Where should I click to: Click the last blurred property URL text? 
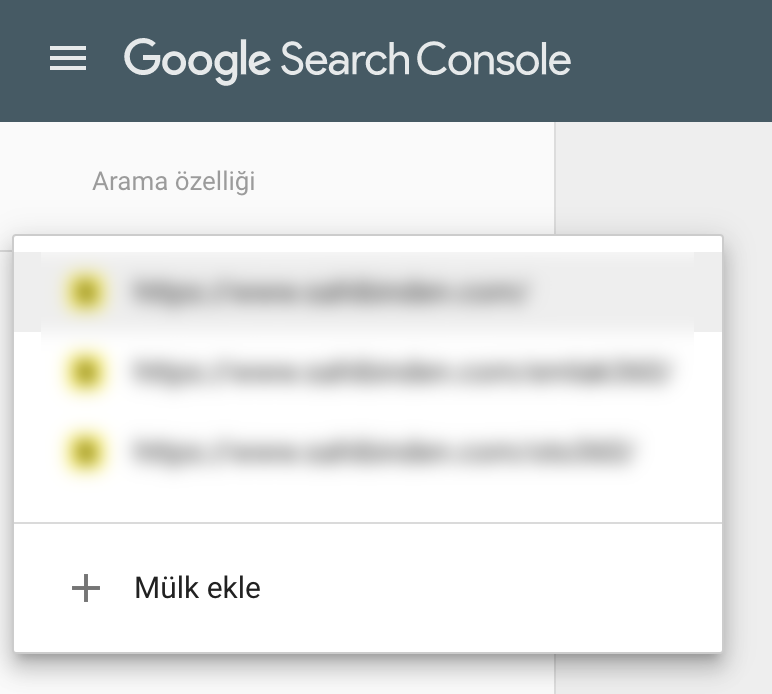(383, 452)
